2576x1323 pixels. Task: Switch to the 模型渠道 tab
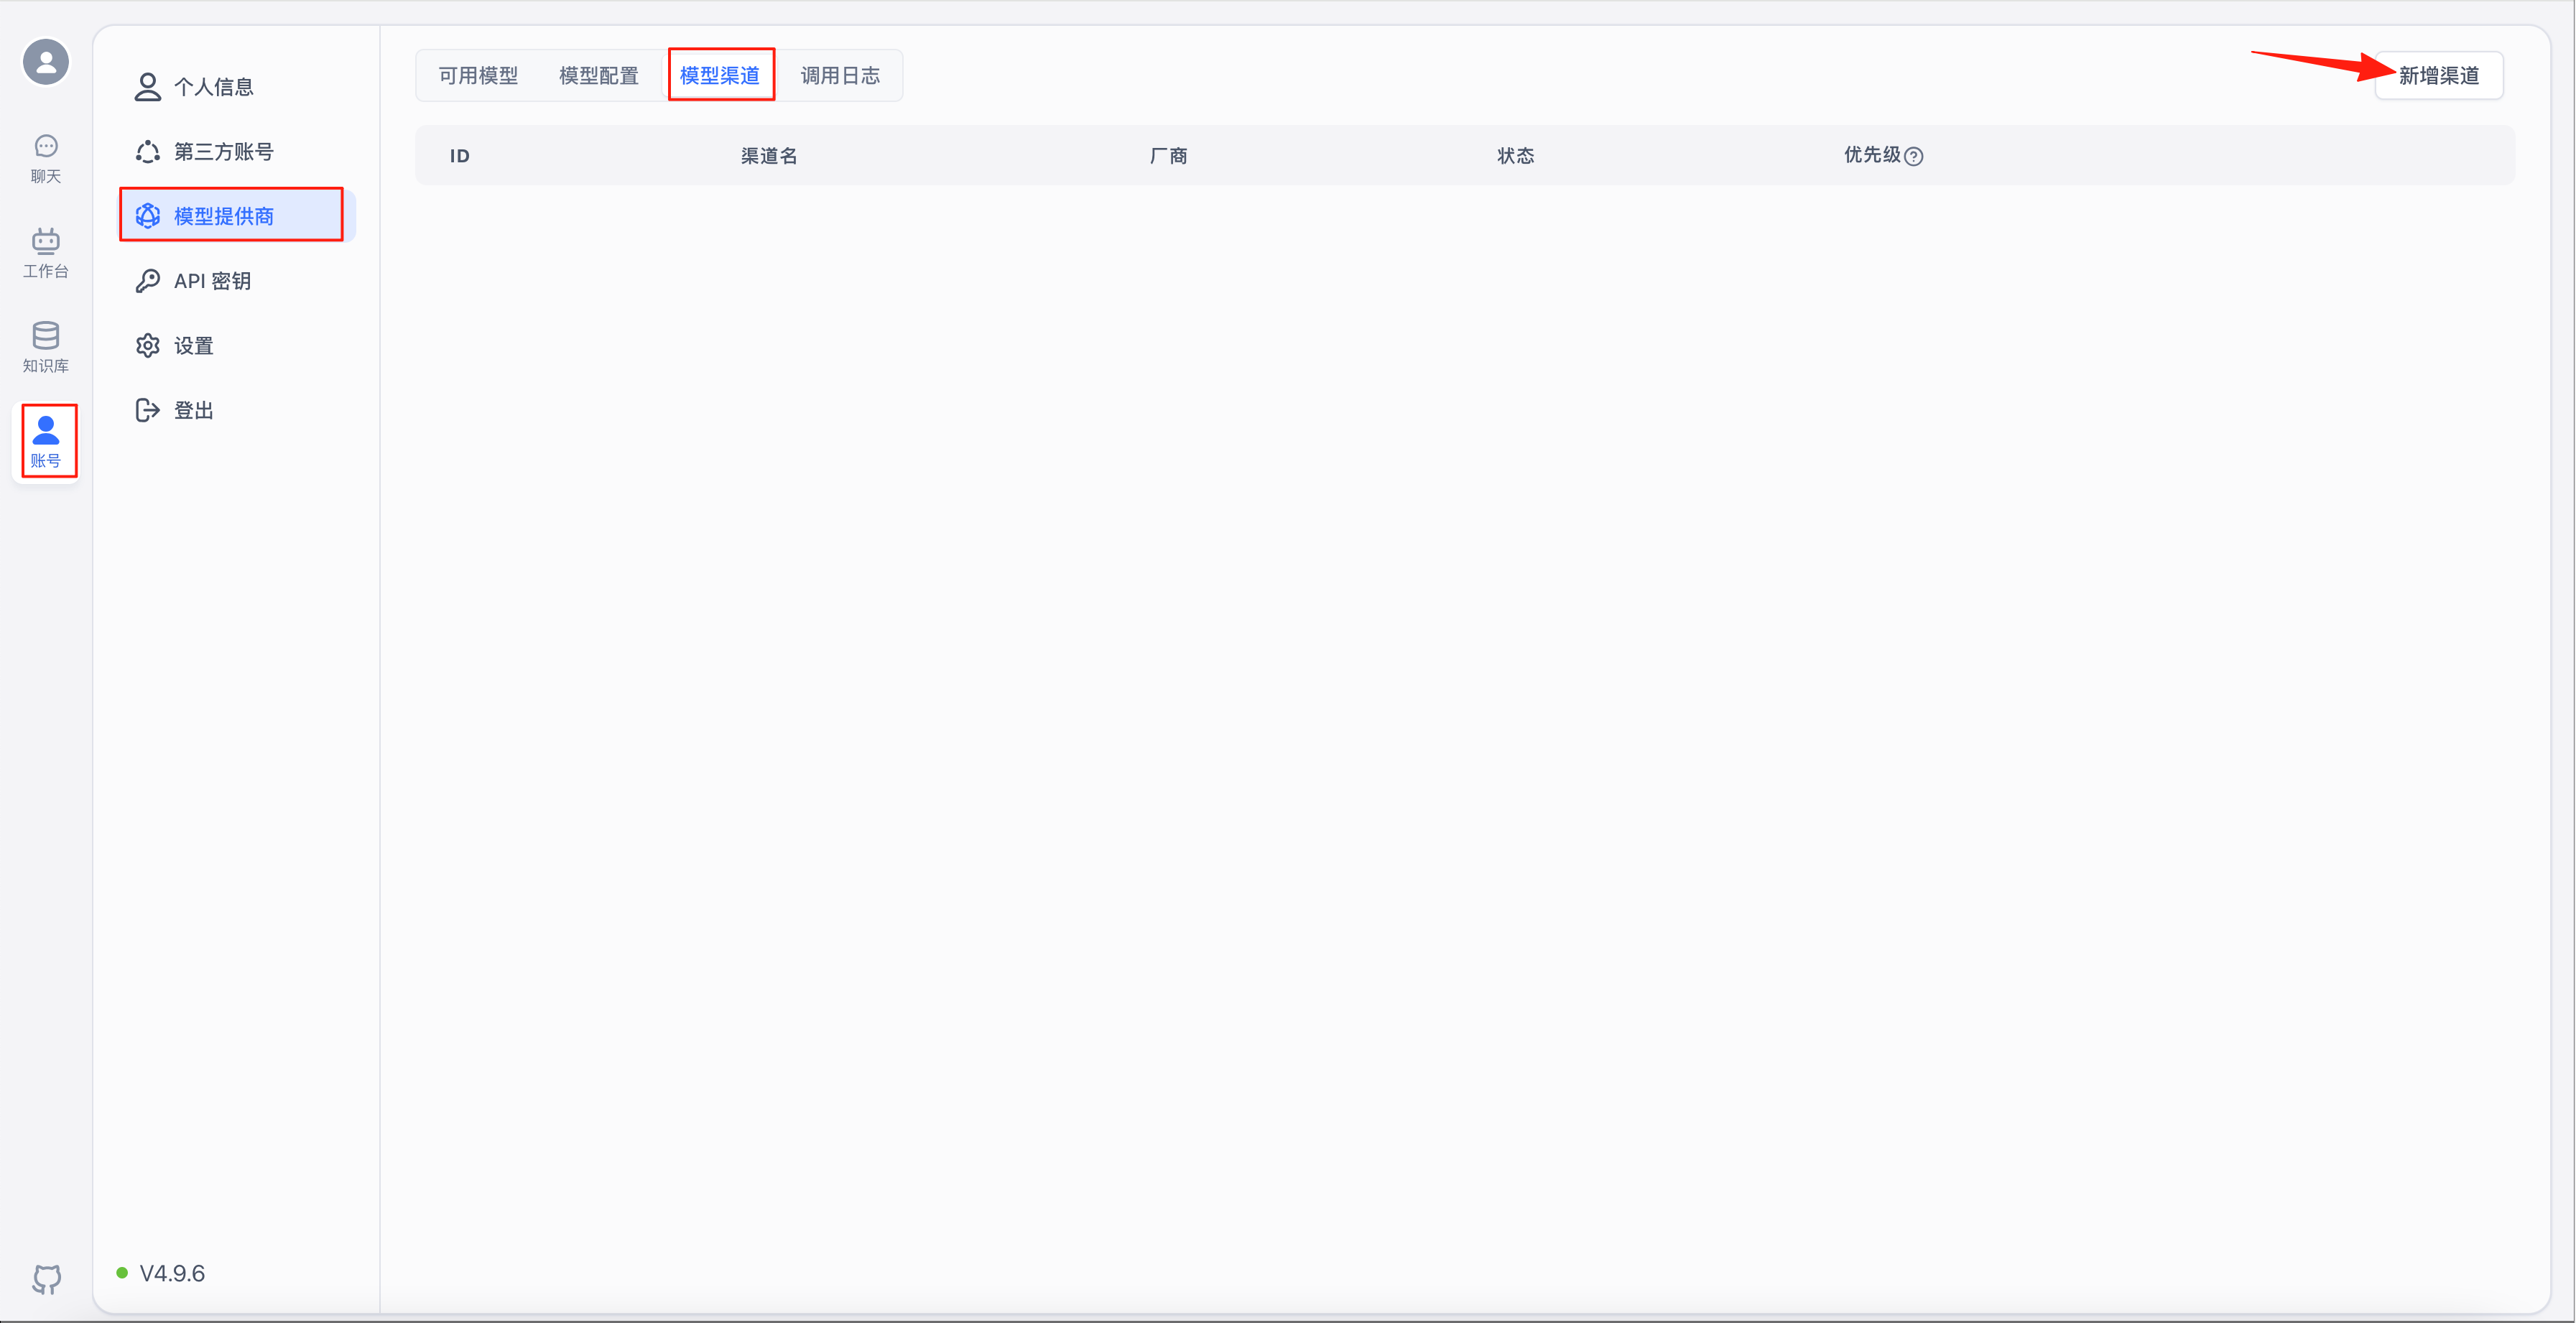[x=720, y=76]
